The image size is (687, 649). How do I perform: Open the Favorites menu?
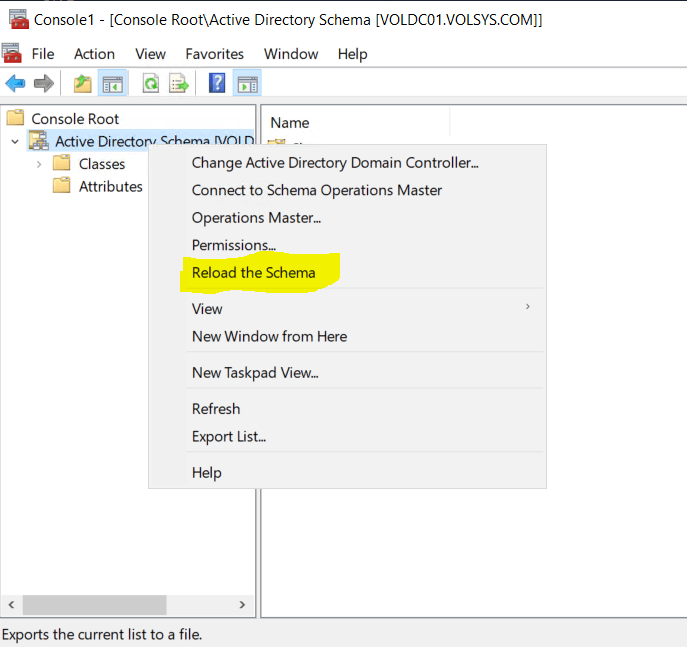[214, 54]
